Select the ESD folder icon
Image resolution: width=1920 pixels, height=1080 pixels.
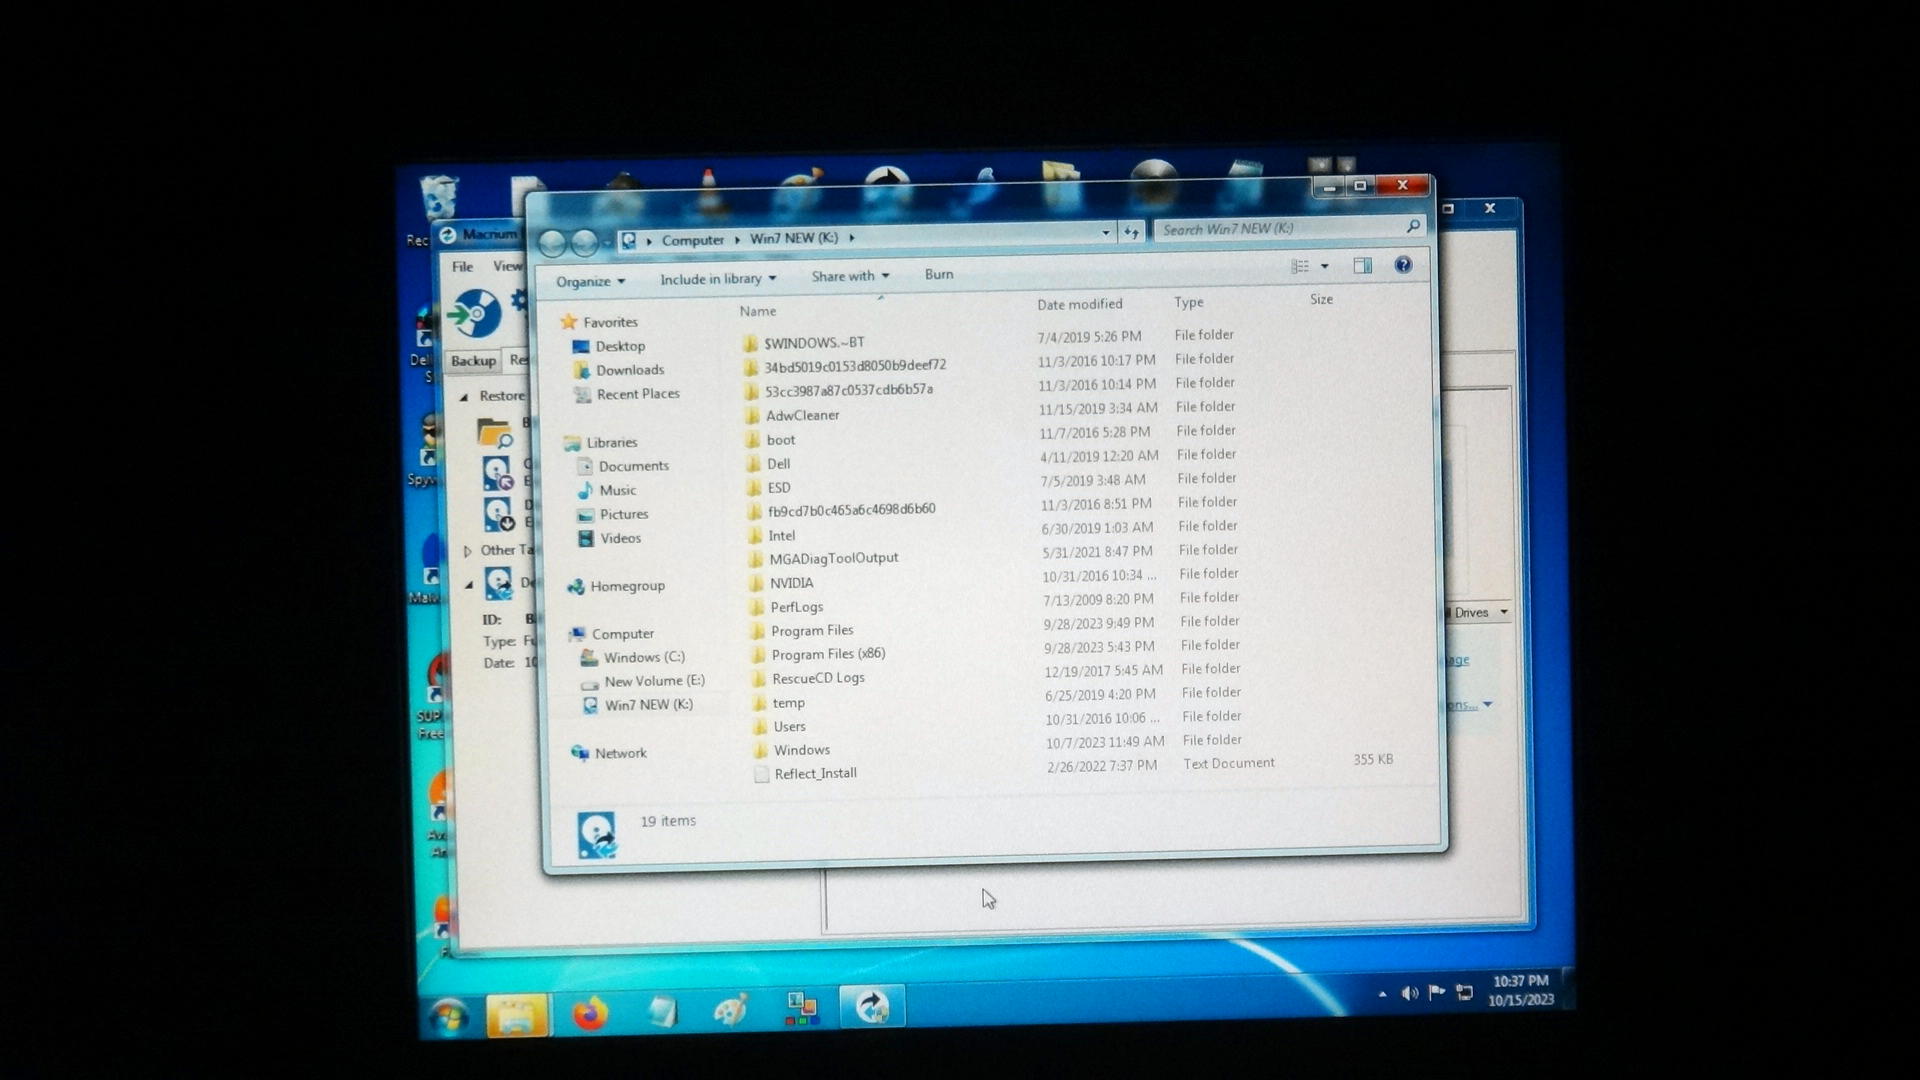coord(755,488)
